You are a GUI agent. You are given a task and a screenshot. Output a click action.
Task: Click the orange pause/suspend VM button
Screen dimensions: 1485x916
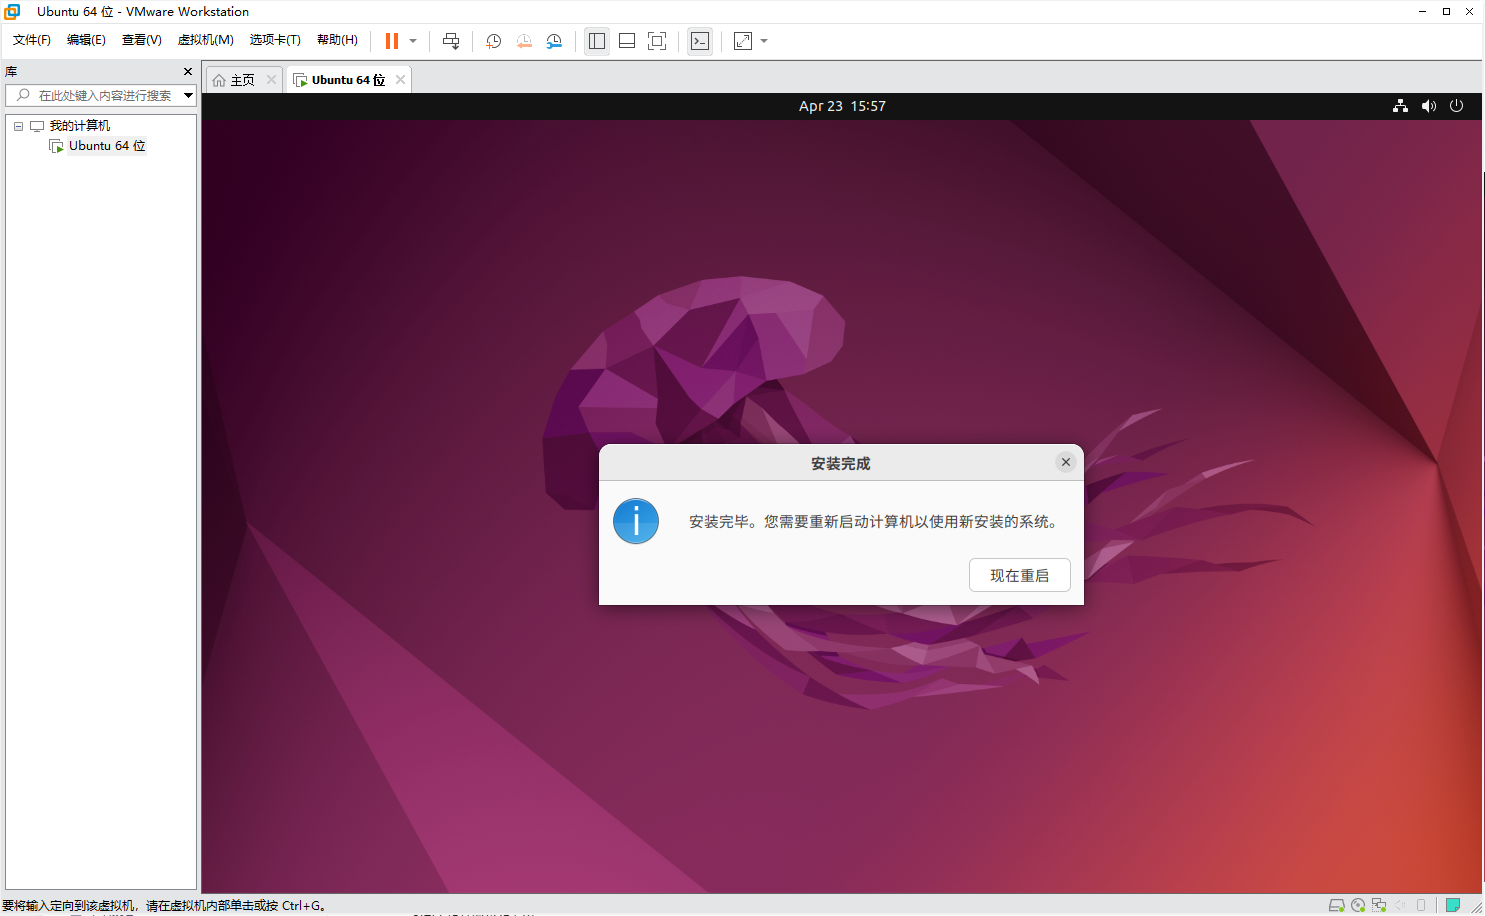click(392, 41)
